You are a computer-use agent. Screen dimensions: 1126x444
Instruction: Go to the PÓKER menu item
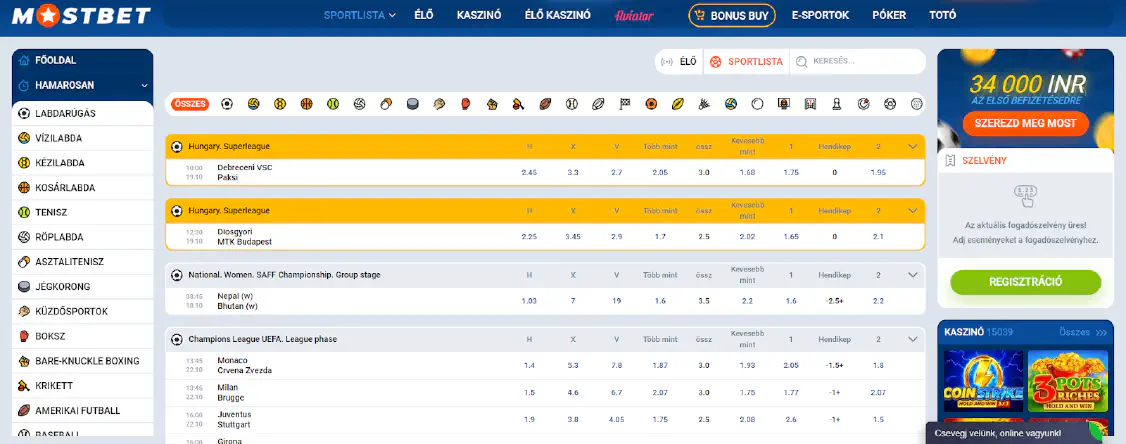point(889,15)
